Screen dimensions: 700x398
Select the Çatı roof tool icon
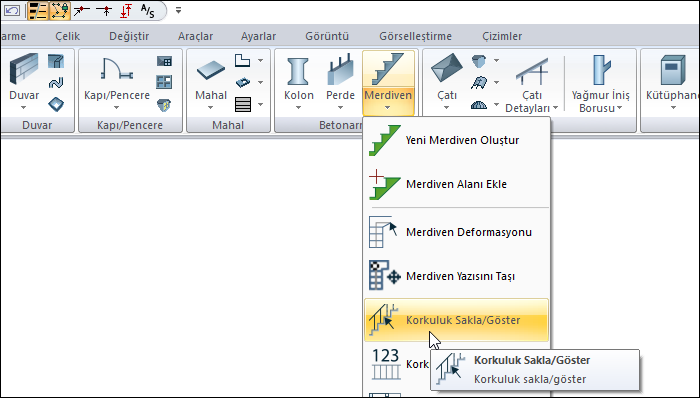pyautogui.click(x=447, y=68)
